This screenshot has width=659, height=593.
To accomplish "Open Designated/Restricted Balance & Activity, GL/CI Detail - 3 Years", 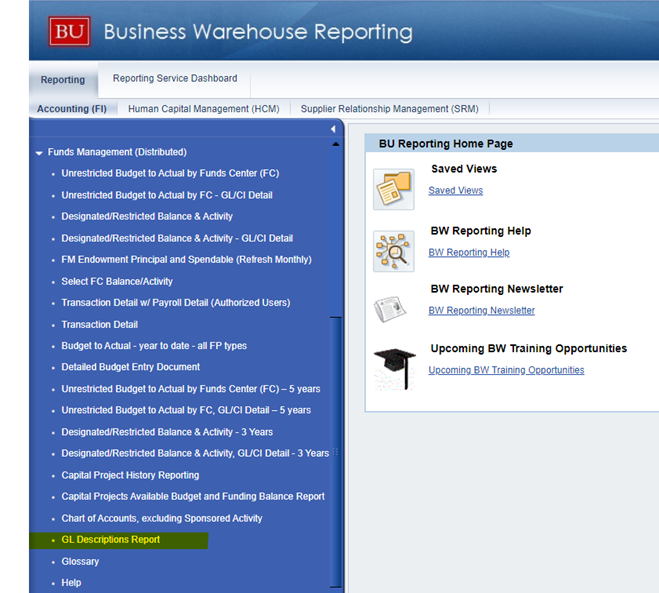I will tap(195, 453).
